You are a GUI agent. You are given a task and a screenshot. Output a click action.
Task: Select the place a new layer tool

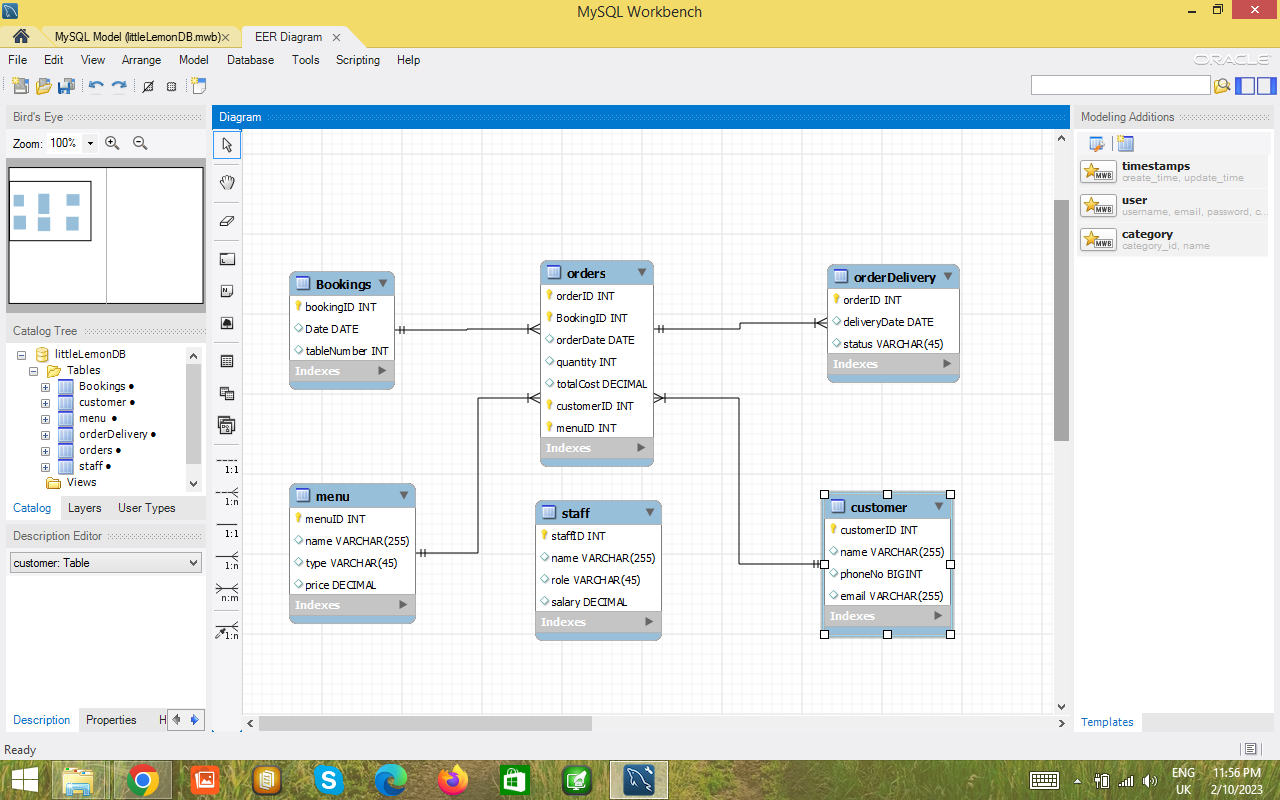coord(226,258)
